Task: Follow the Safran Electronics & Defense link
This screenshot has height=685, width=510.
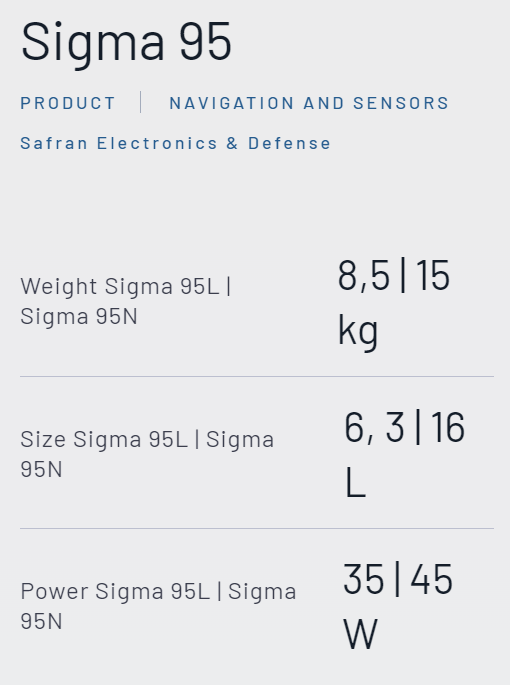Action: 176,143
